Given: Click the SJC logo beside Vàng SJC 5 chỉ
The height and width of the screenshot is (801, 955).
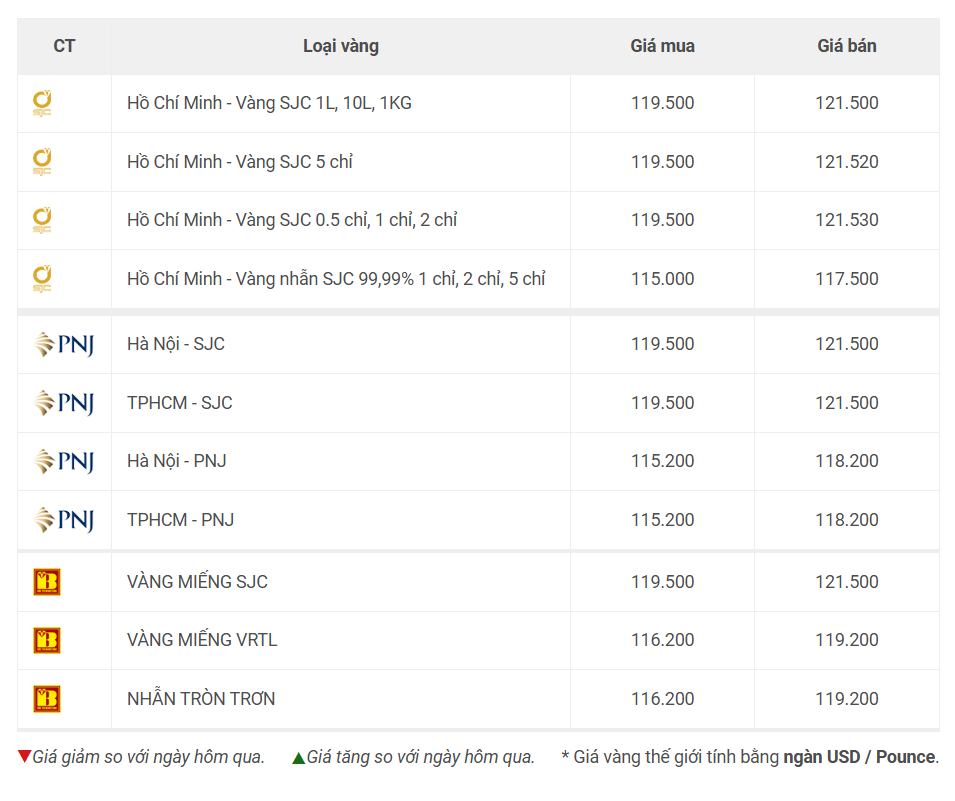Looking at the screenshot, I should click(x=42, y=162).
